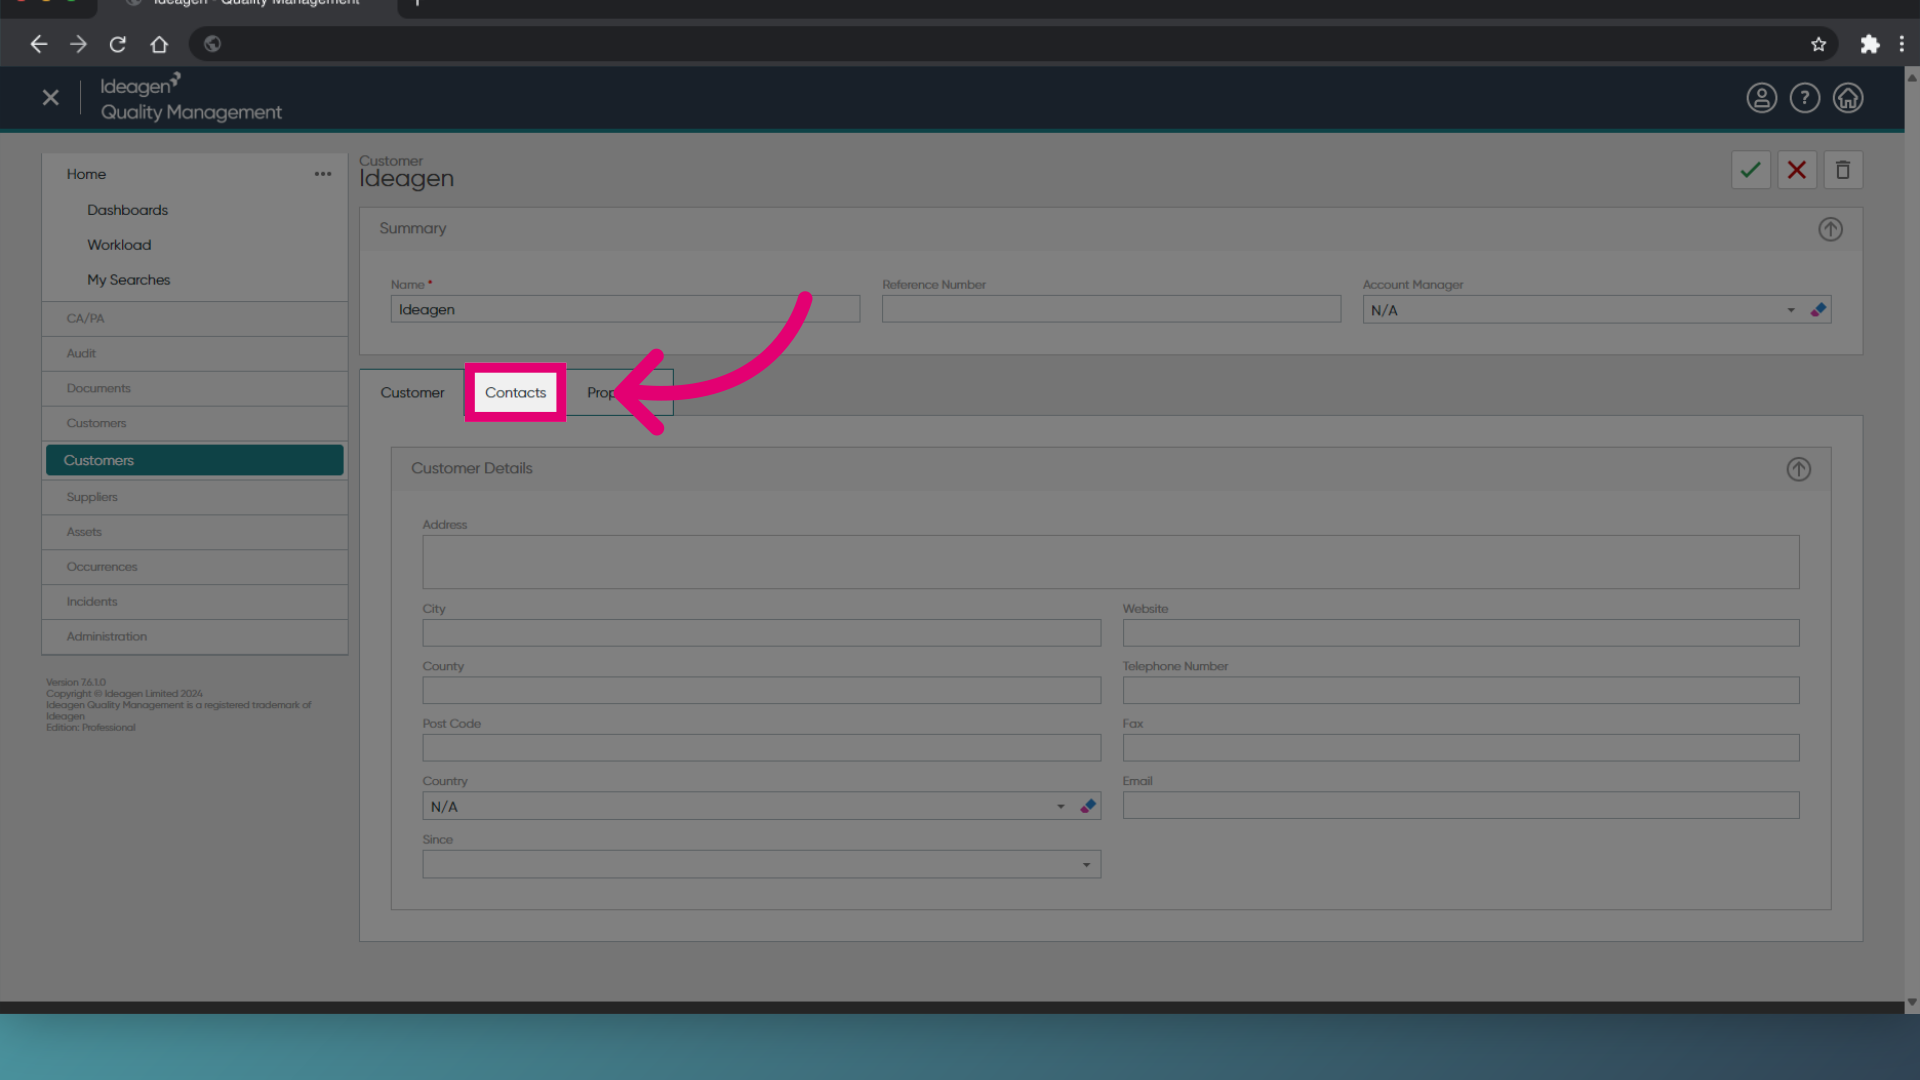Image resolution: width=1920 pixels, height=1080 pixels.
Task: Open Dashboards in sidebar
Action: (127, 210)
